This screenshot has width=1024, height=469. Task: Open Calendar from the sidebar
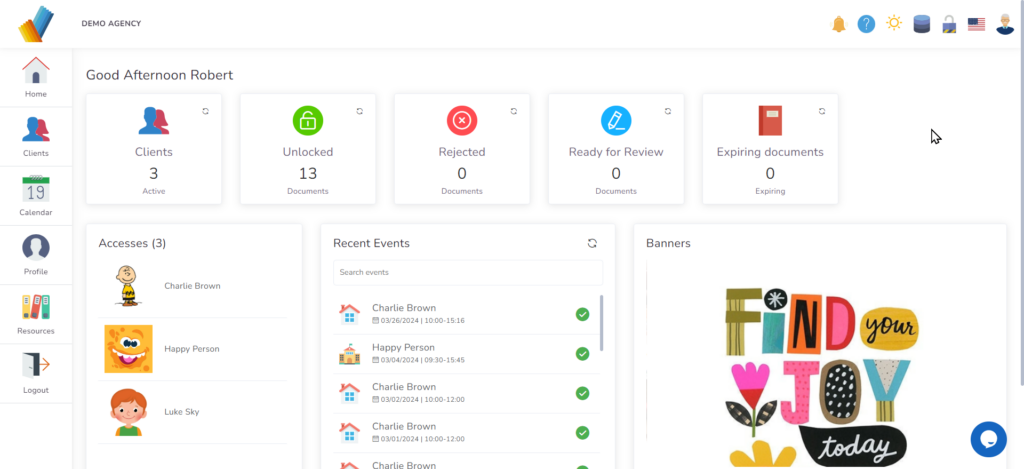pos(36,195)
